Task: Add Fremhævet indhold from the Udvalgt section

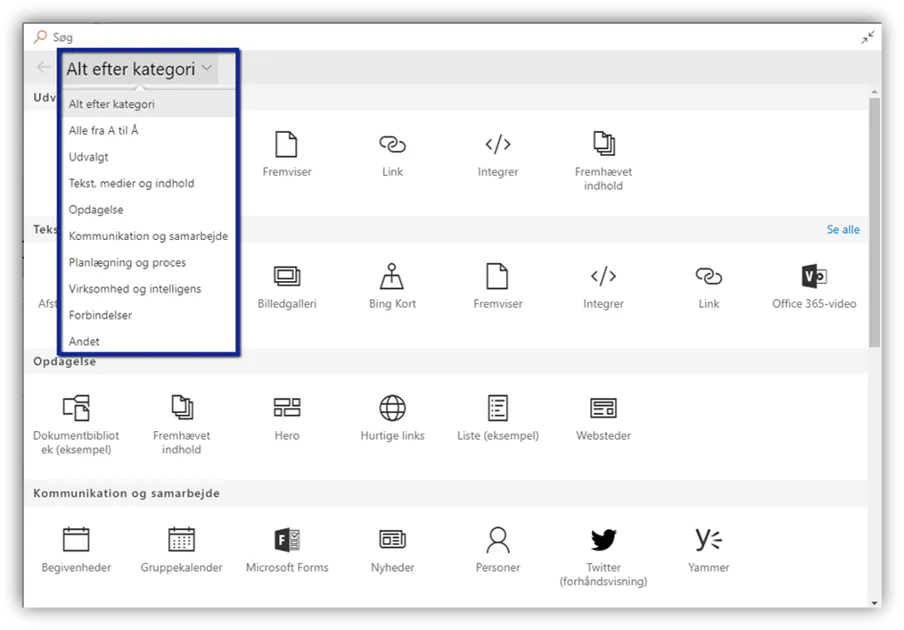Action: 603,161
